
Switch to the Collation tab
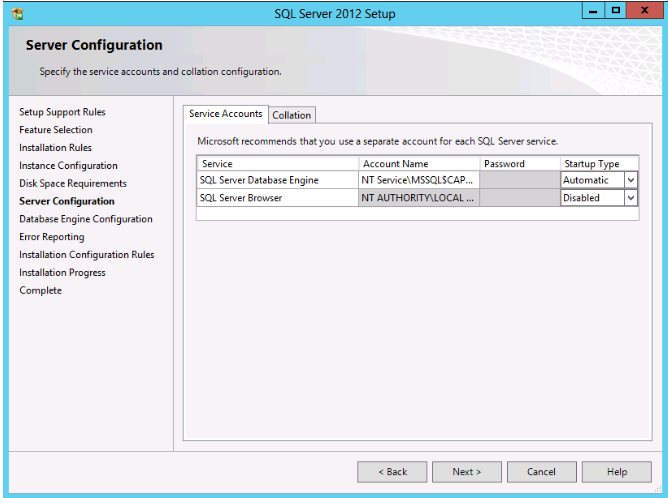(x=292, y=115)
